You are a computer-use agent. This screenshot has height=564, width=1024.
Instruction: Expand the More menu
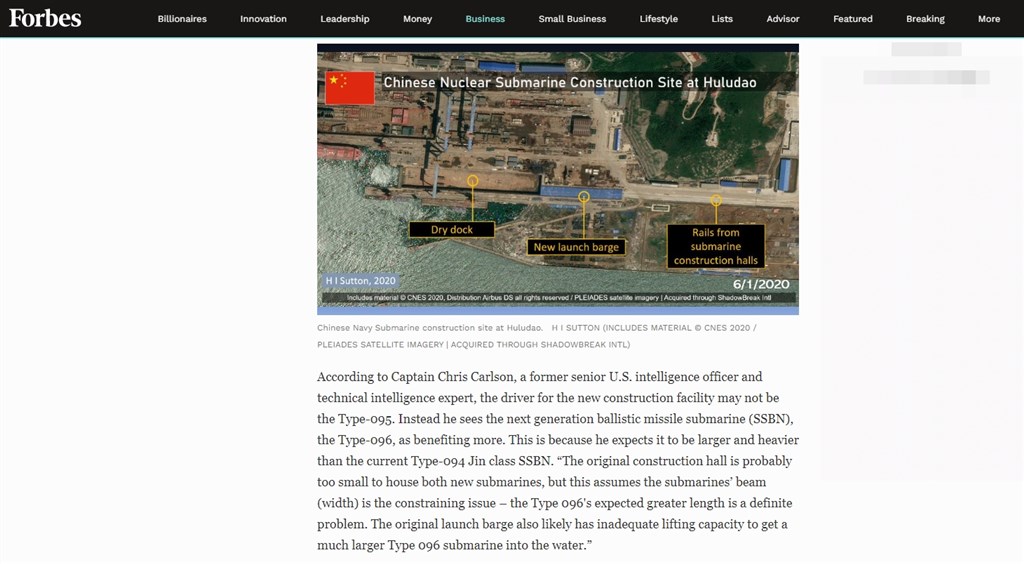coord(989,19)
